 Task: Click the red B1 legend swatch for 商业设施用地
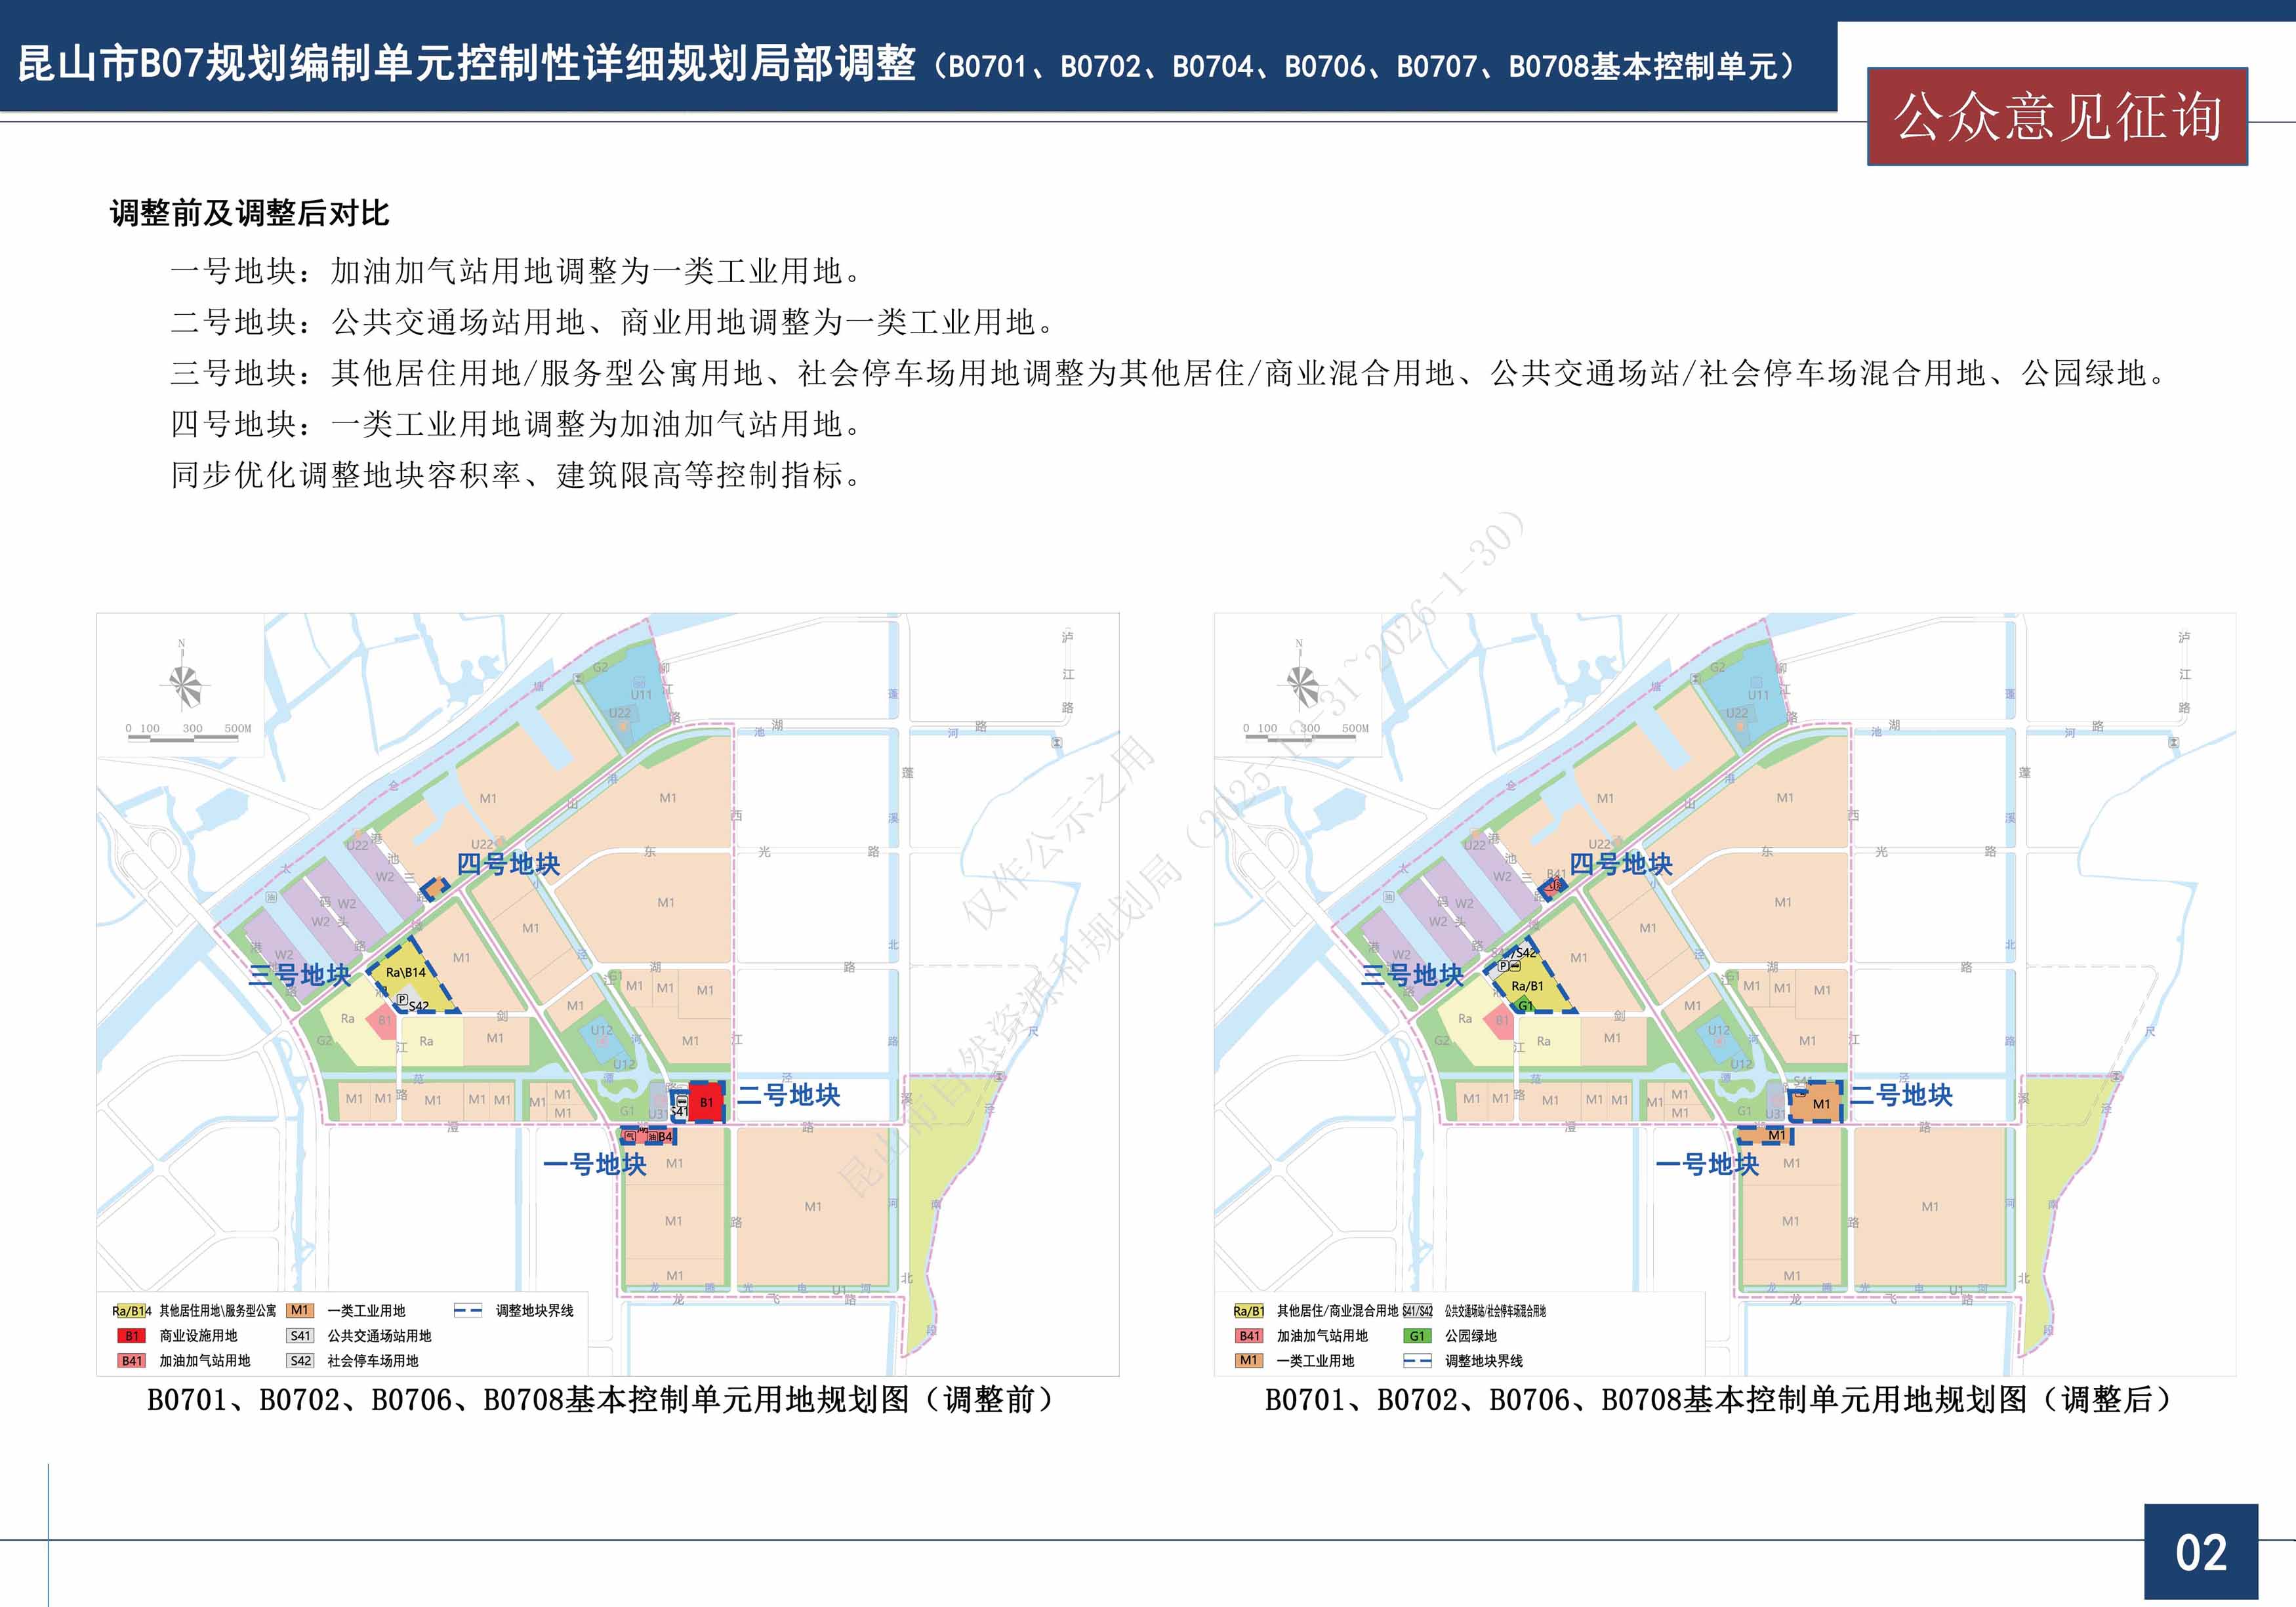tap(132, 1336)
